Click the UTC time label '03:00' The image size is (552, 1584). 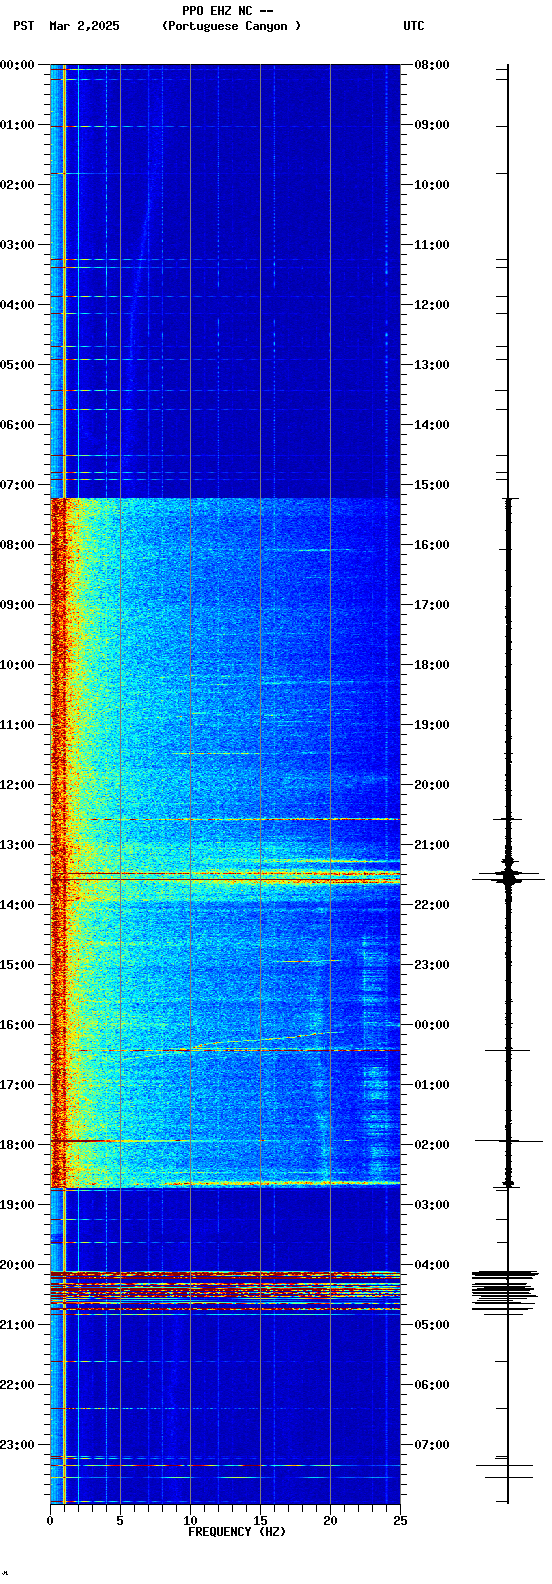click(x=431, y=1205)
